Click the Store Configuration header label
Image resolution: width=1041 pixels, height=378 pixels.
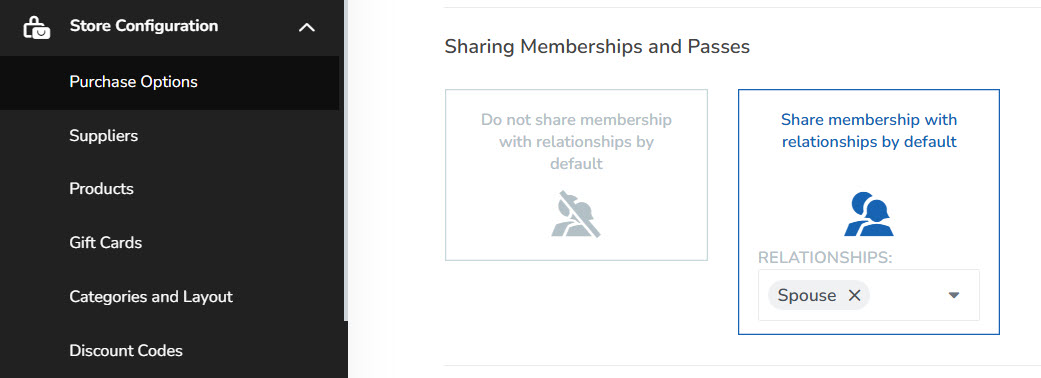[x=144, y=26]
